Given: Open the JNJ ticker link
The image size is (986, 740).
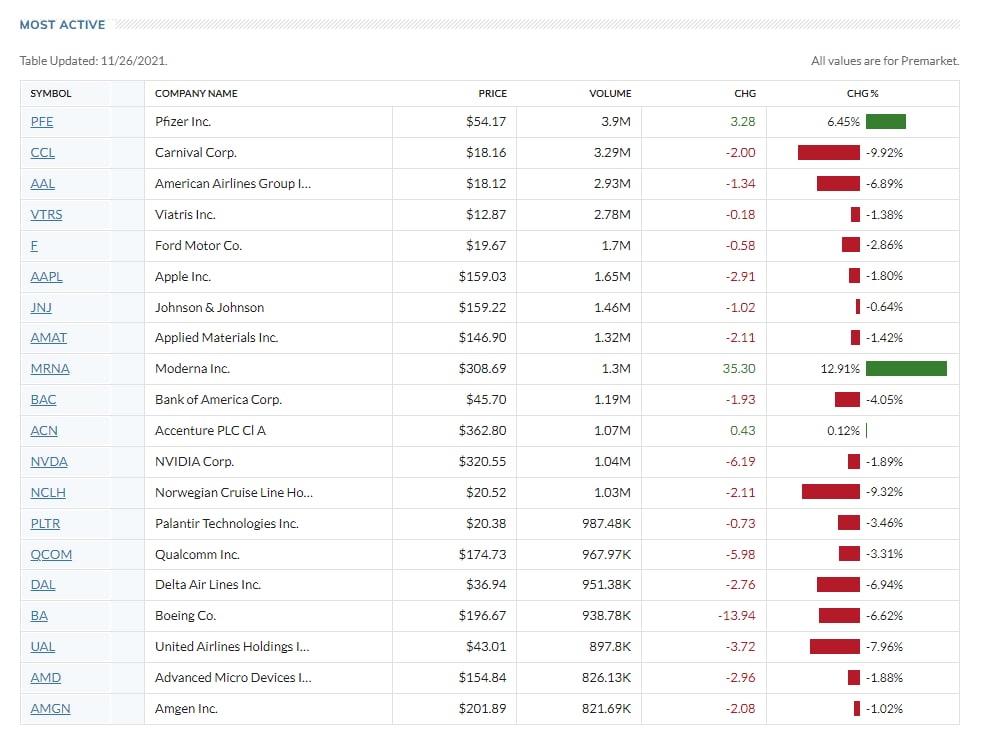Looking at the screenshot, I should (41, 307).
